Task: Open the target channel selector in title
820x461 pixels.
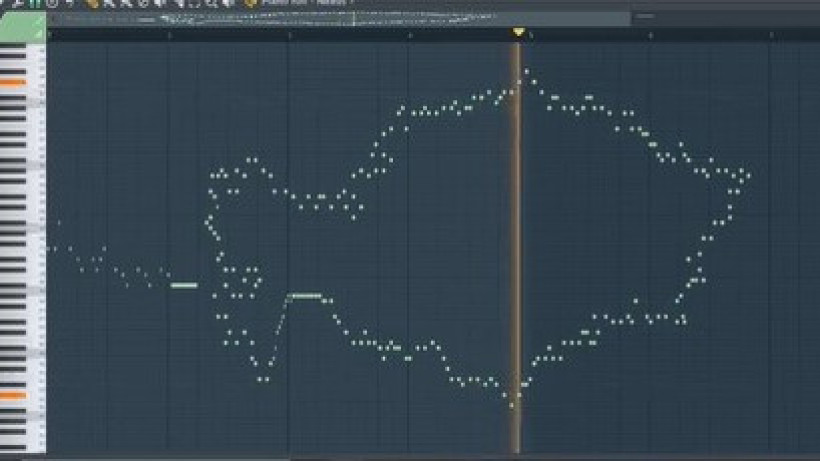Action: tap(251, 3)
